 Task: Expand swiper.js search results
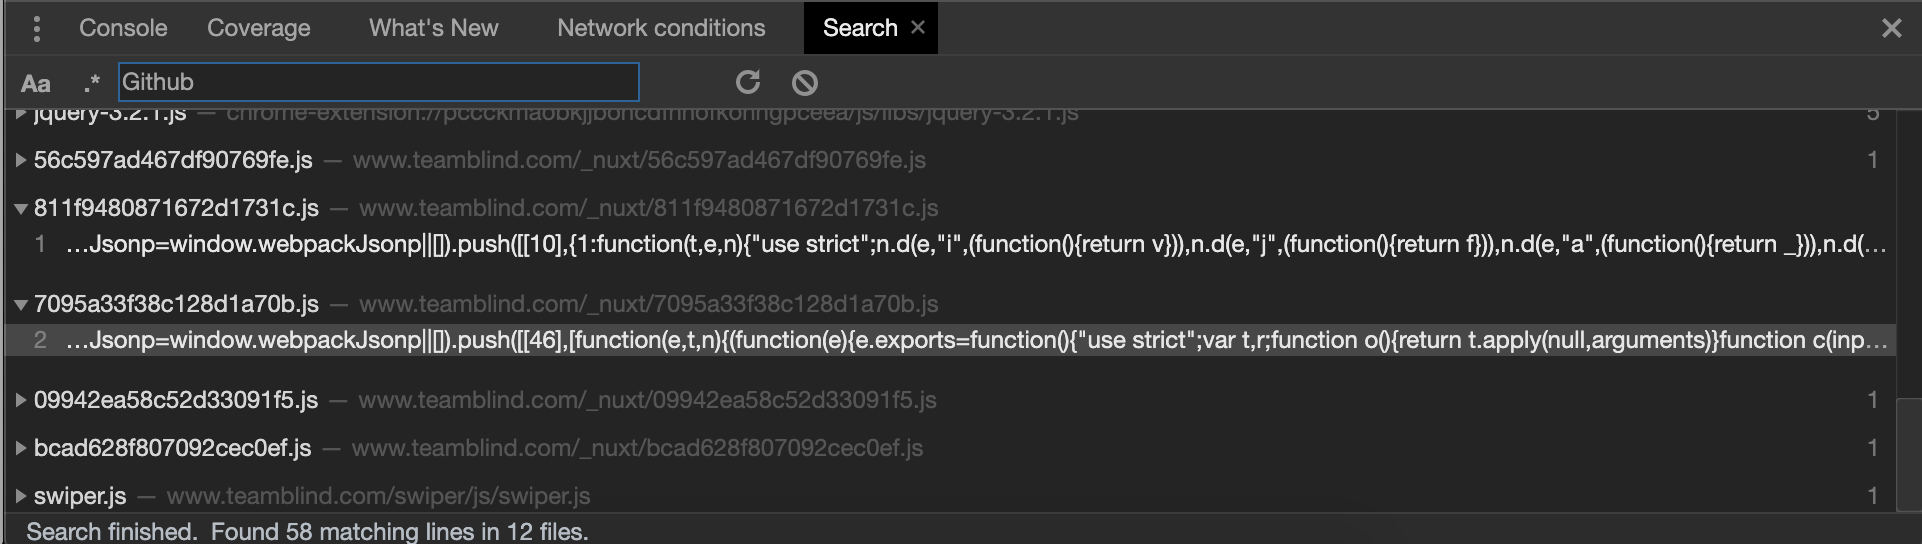point(20,496)
